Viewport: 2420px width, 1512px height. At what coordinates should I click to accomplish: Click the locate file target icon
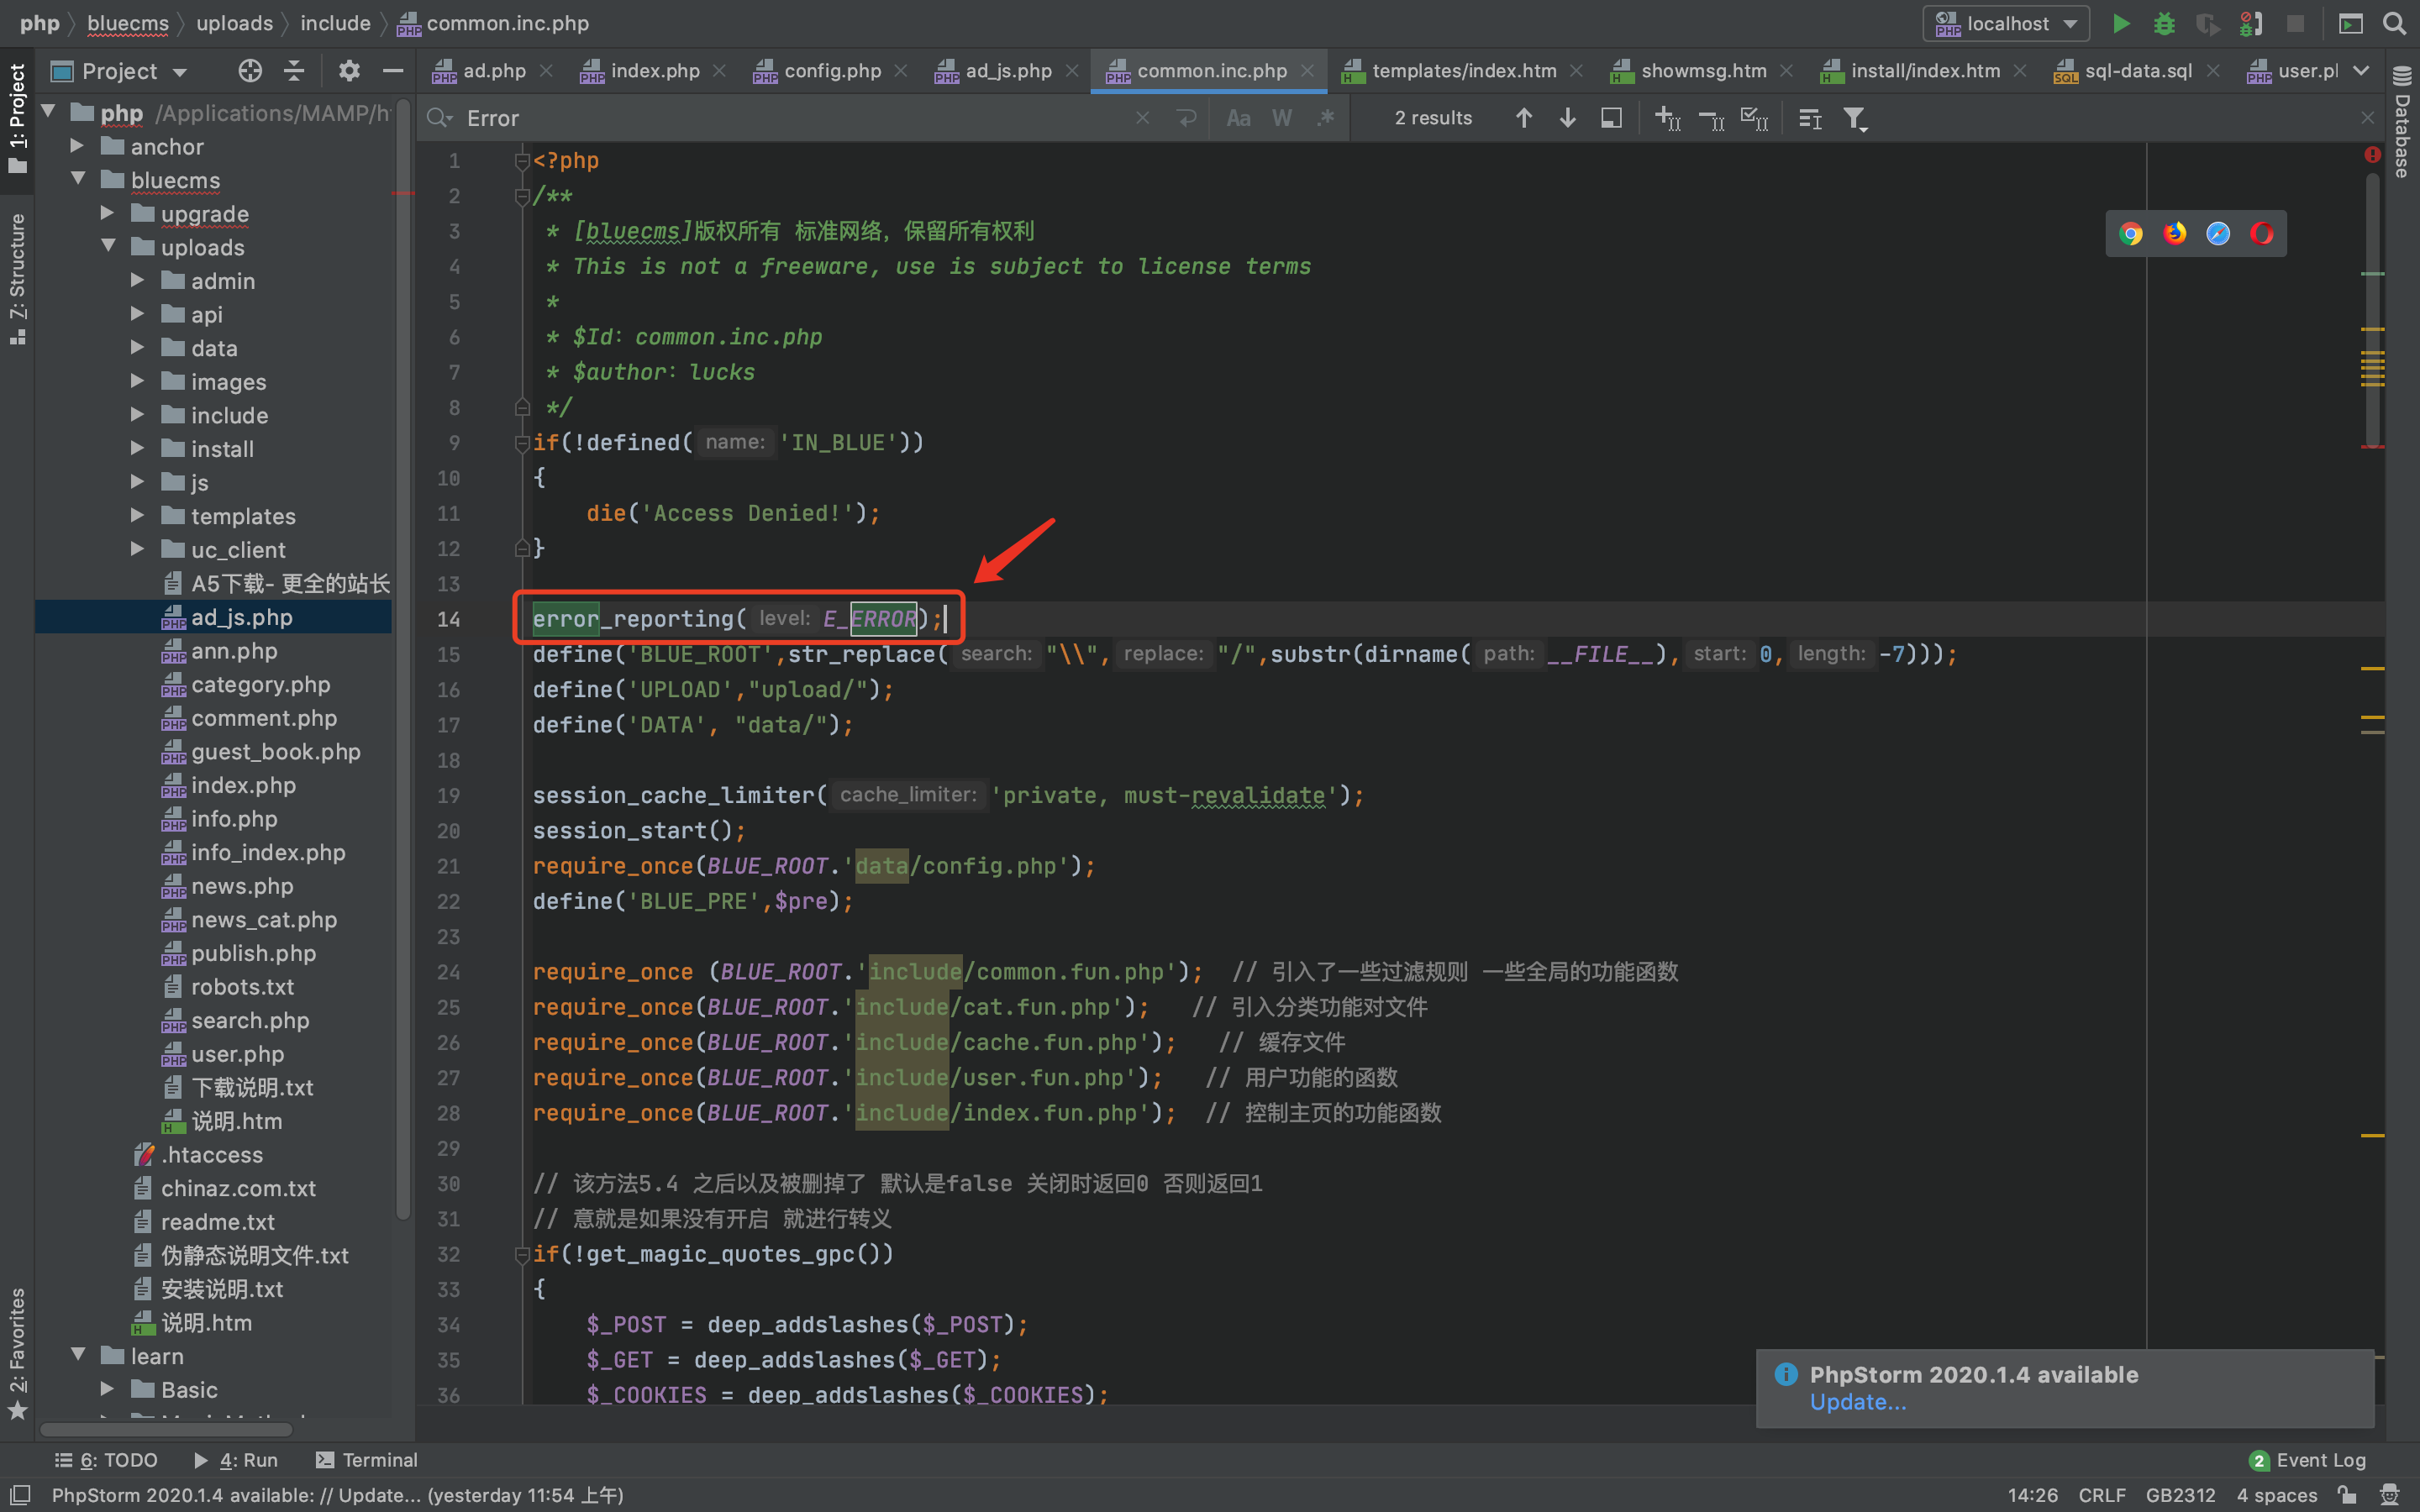(x=250, y=71)
